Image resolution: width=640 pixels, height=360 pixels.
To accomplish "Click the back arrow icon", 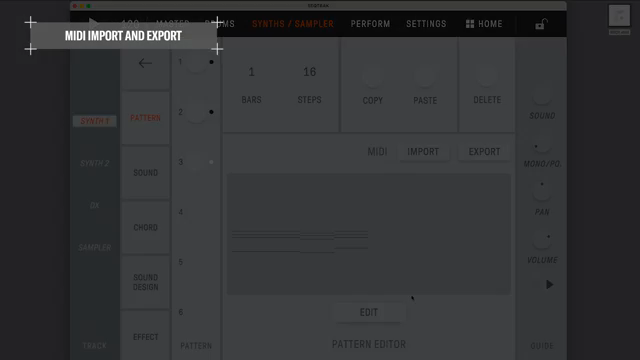I will tap(145, 63).
